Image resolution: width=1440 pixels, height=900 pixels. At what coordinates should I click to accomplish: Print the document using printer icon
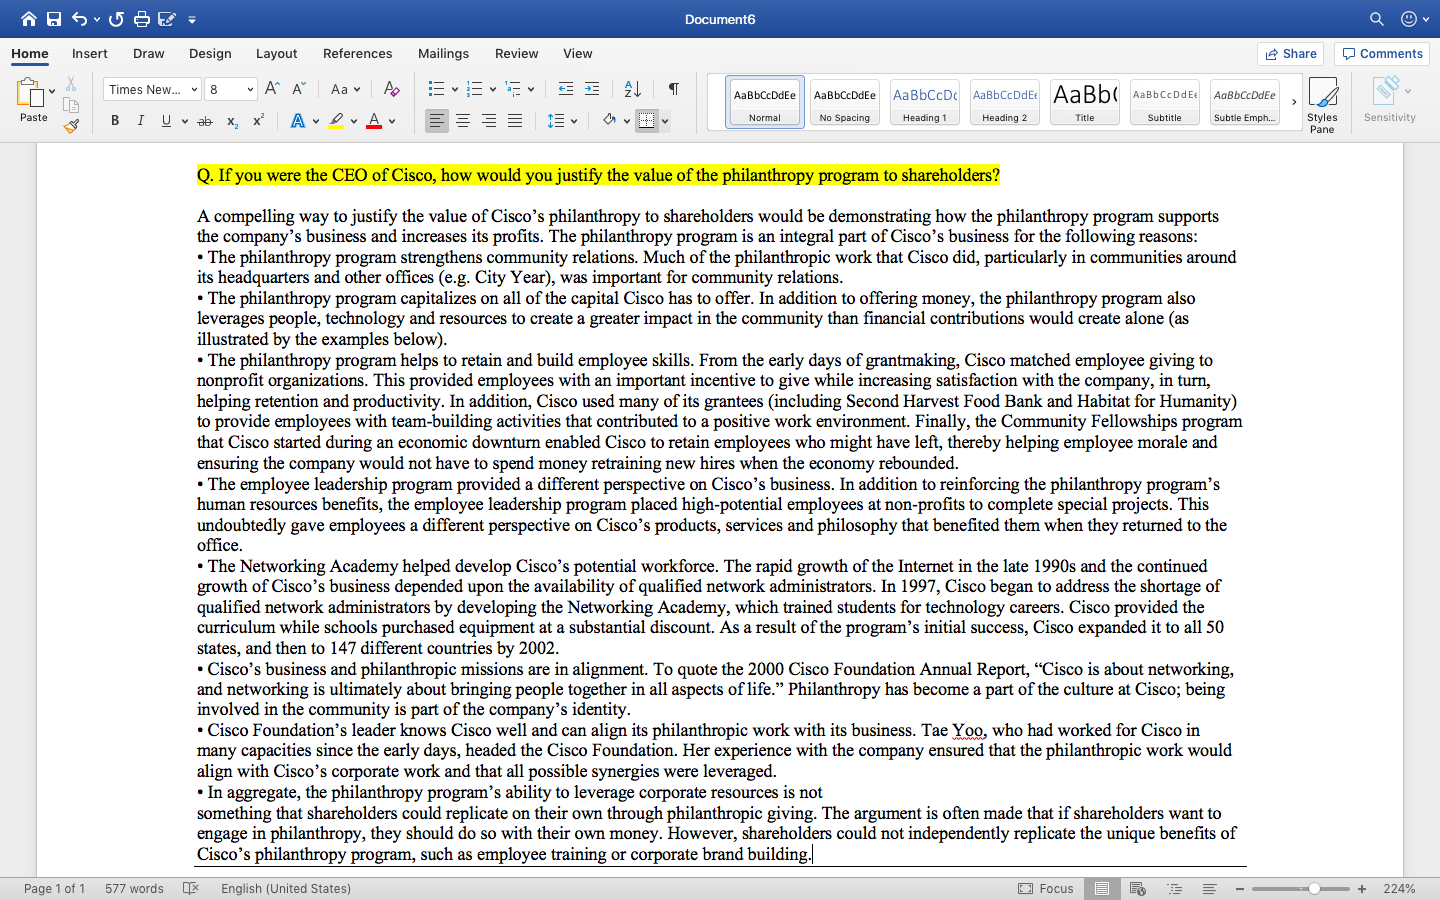(x=142, y=19)
